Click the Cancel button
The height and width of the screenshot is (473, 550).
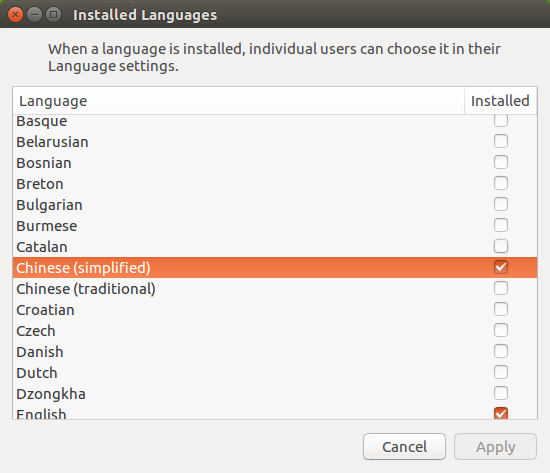click(404, 447)
